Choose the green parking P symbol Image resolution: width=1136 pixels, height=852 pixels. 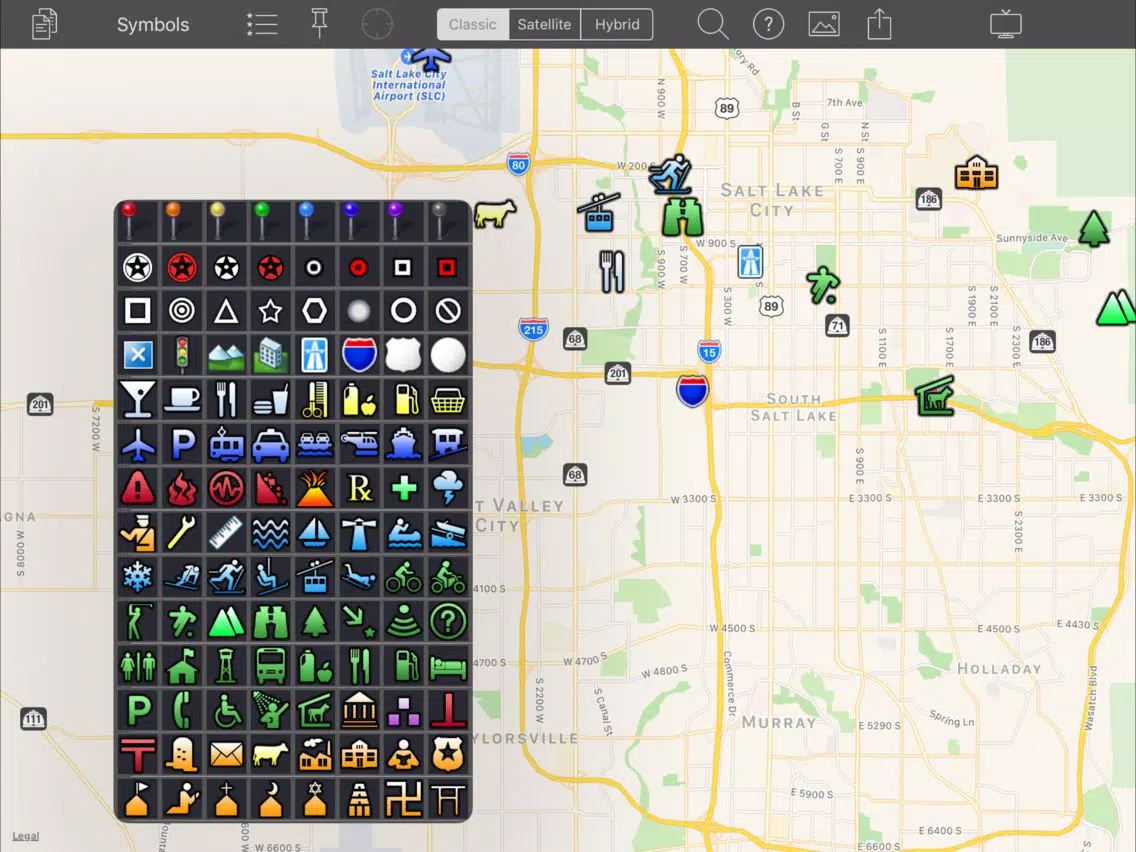pyautogui.click(x=138, y=710)
